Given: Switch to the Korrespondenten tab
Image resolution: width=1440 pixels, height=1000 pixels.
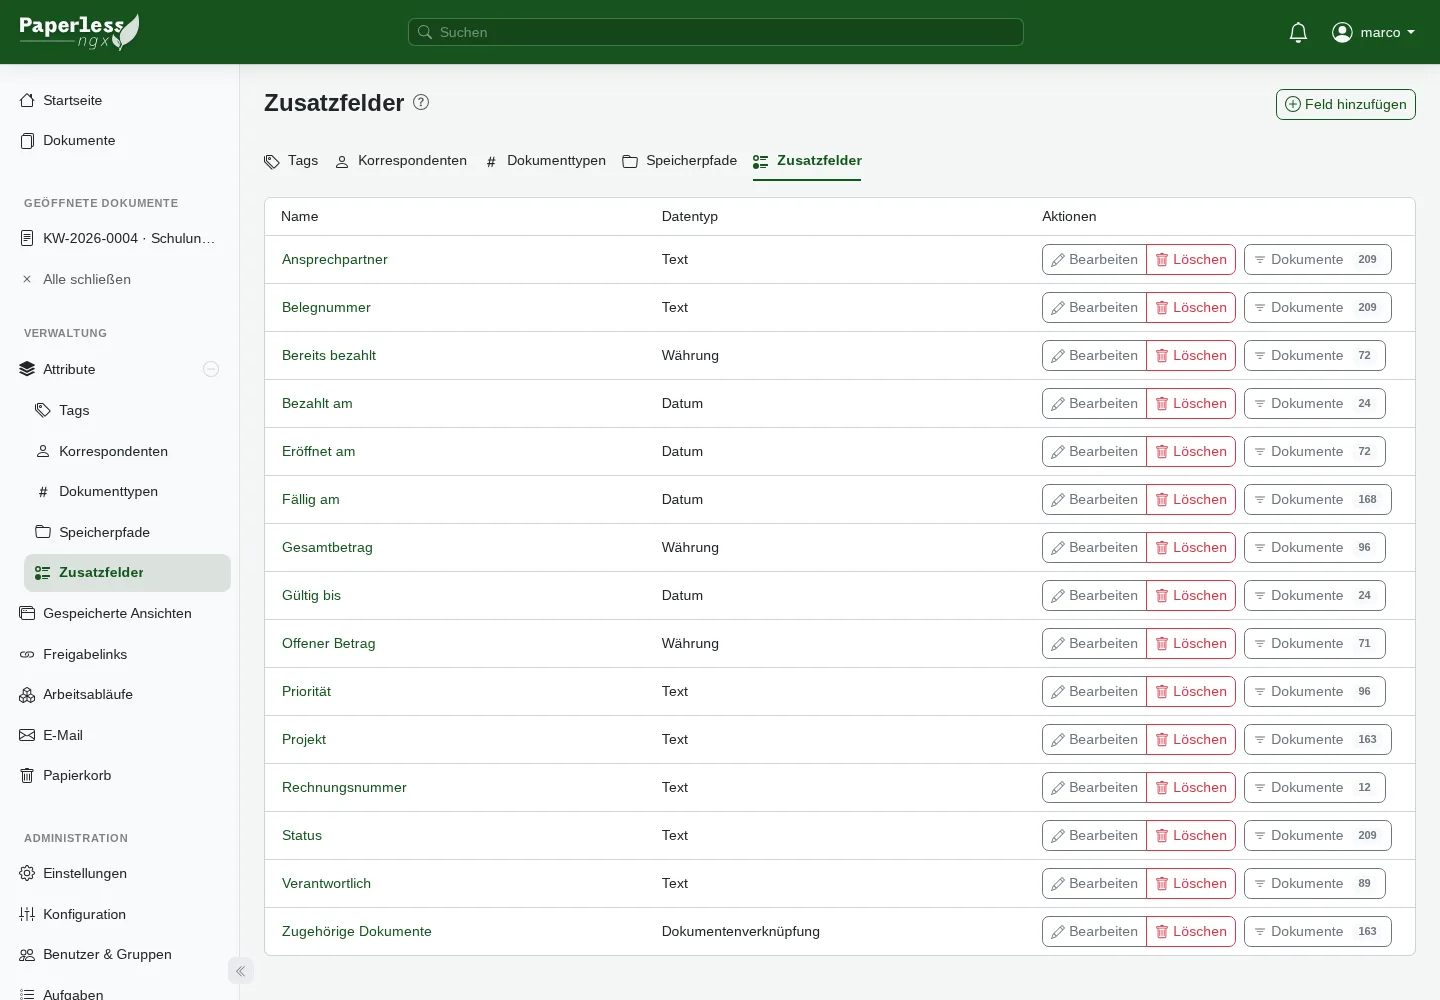Looking at the screenshot, I should click(x=401, y=161).
